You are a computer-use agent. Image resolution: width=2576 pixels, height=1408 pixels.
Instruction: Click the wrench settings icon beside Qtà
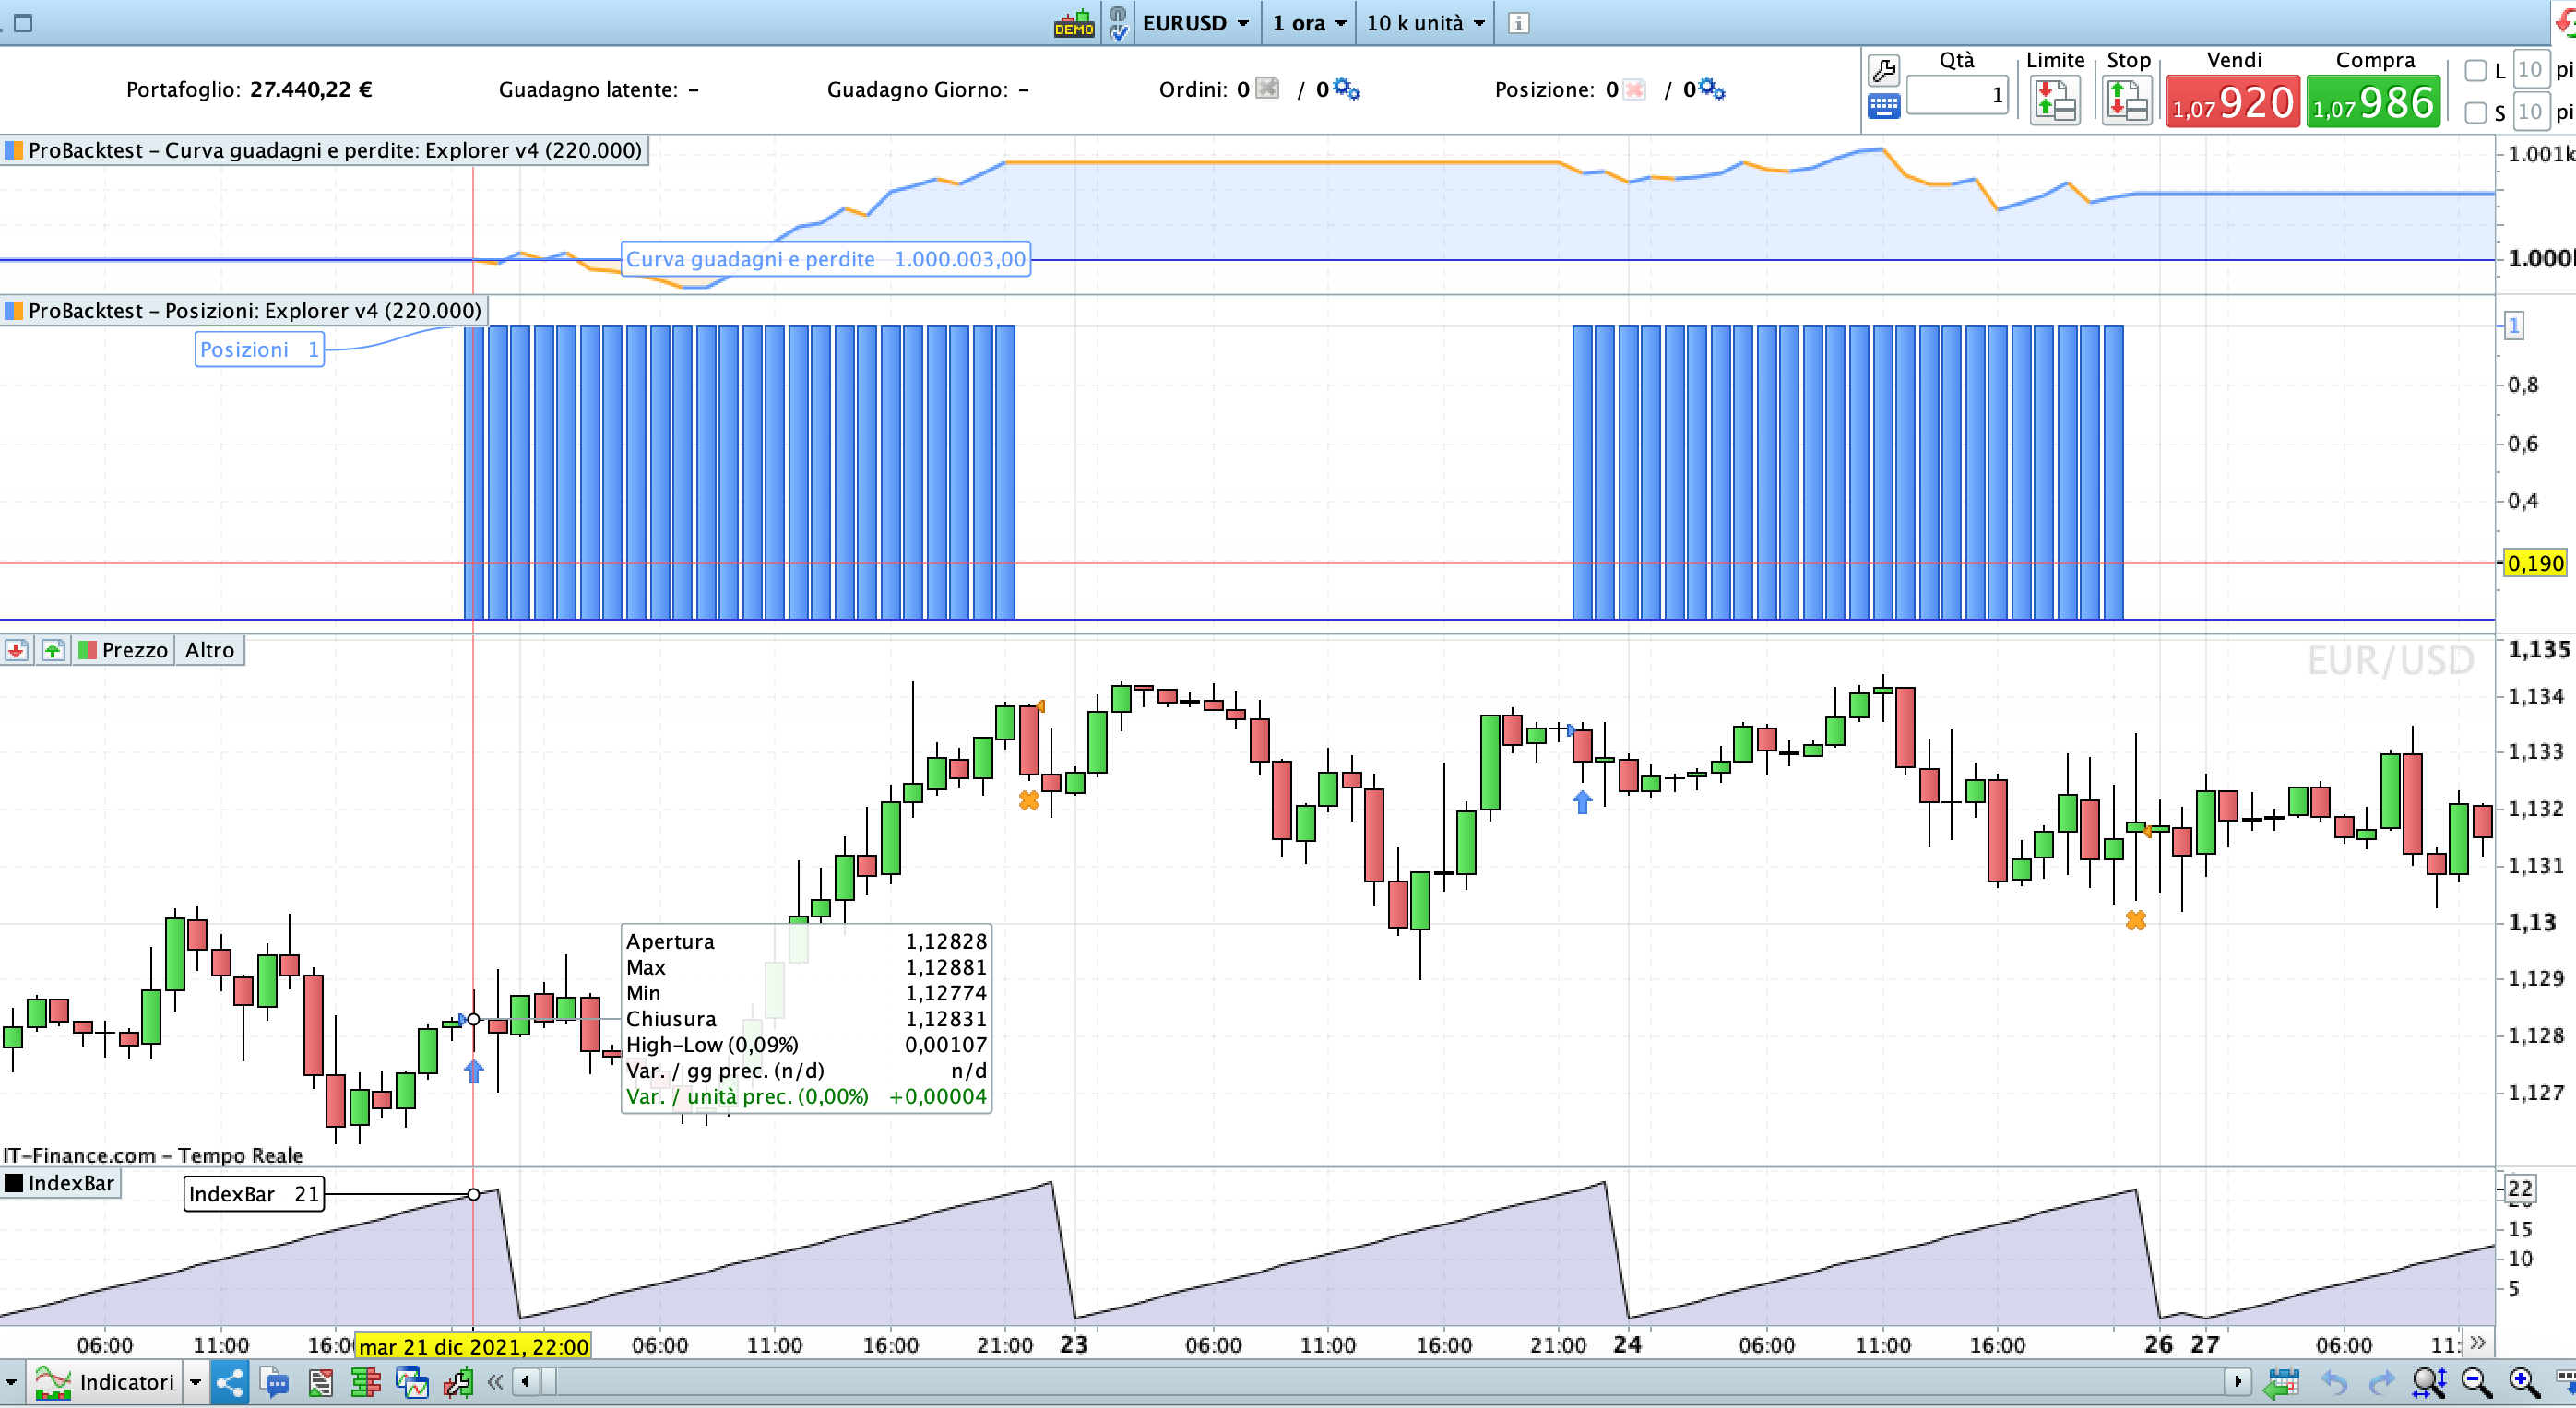tap(1883, 70)
